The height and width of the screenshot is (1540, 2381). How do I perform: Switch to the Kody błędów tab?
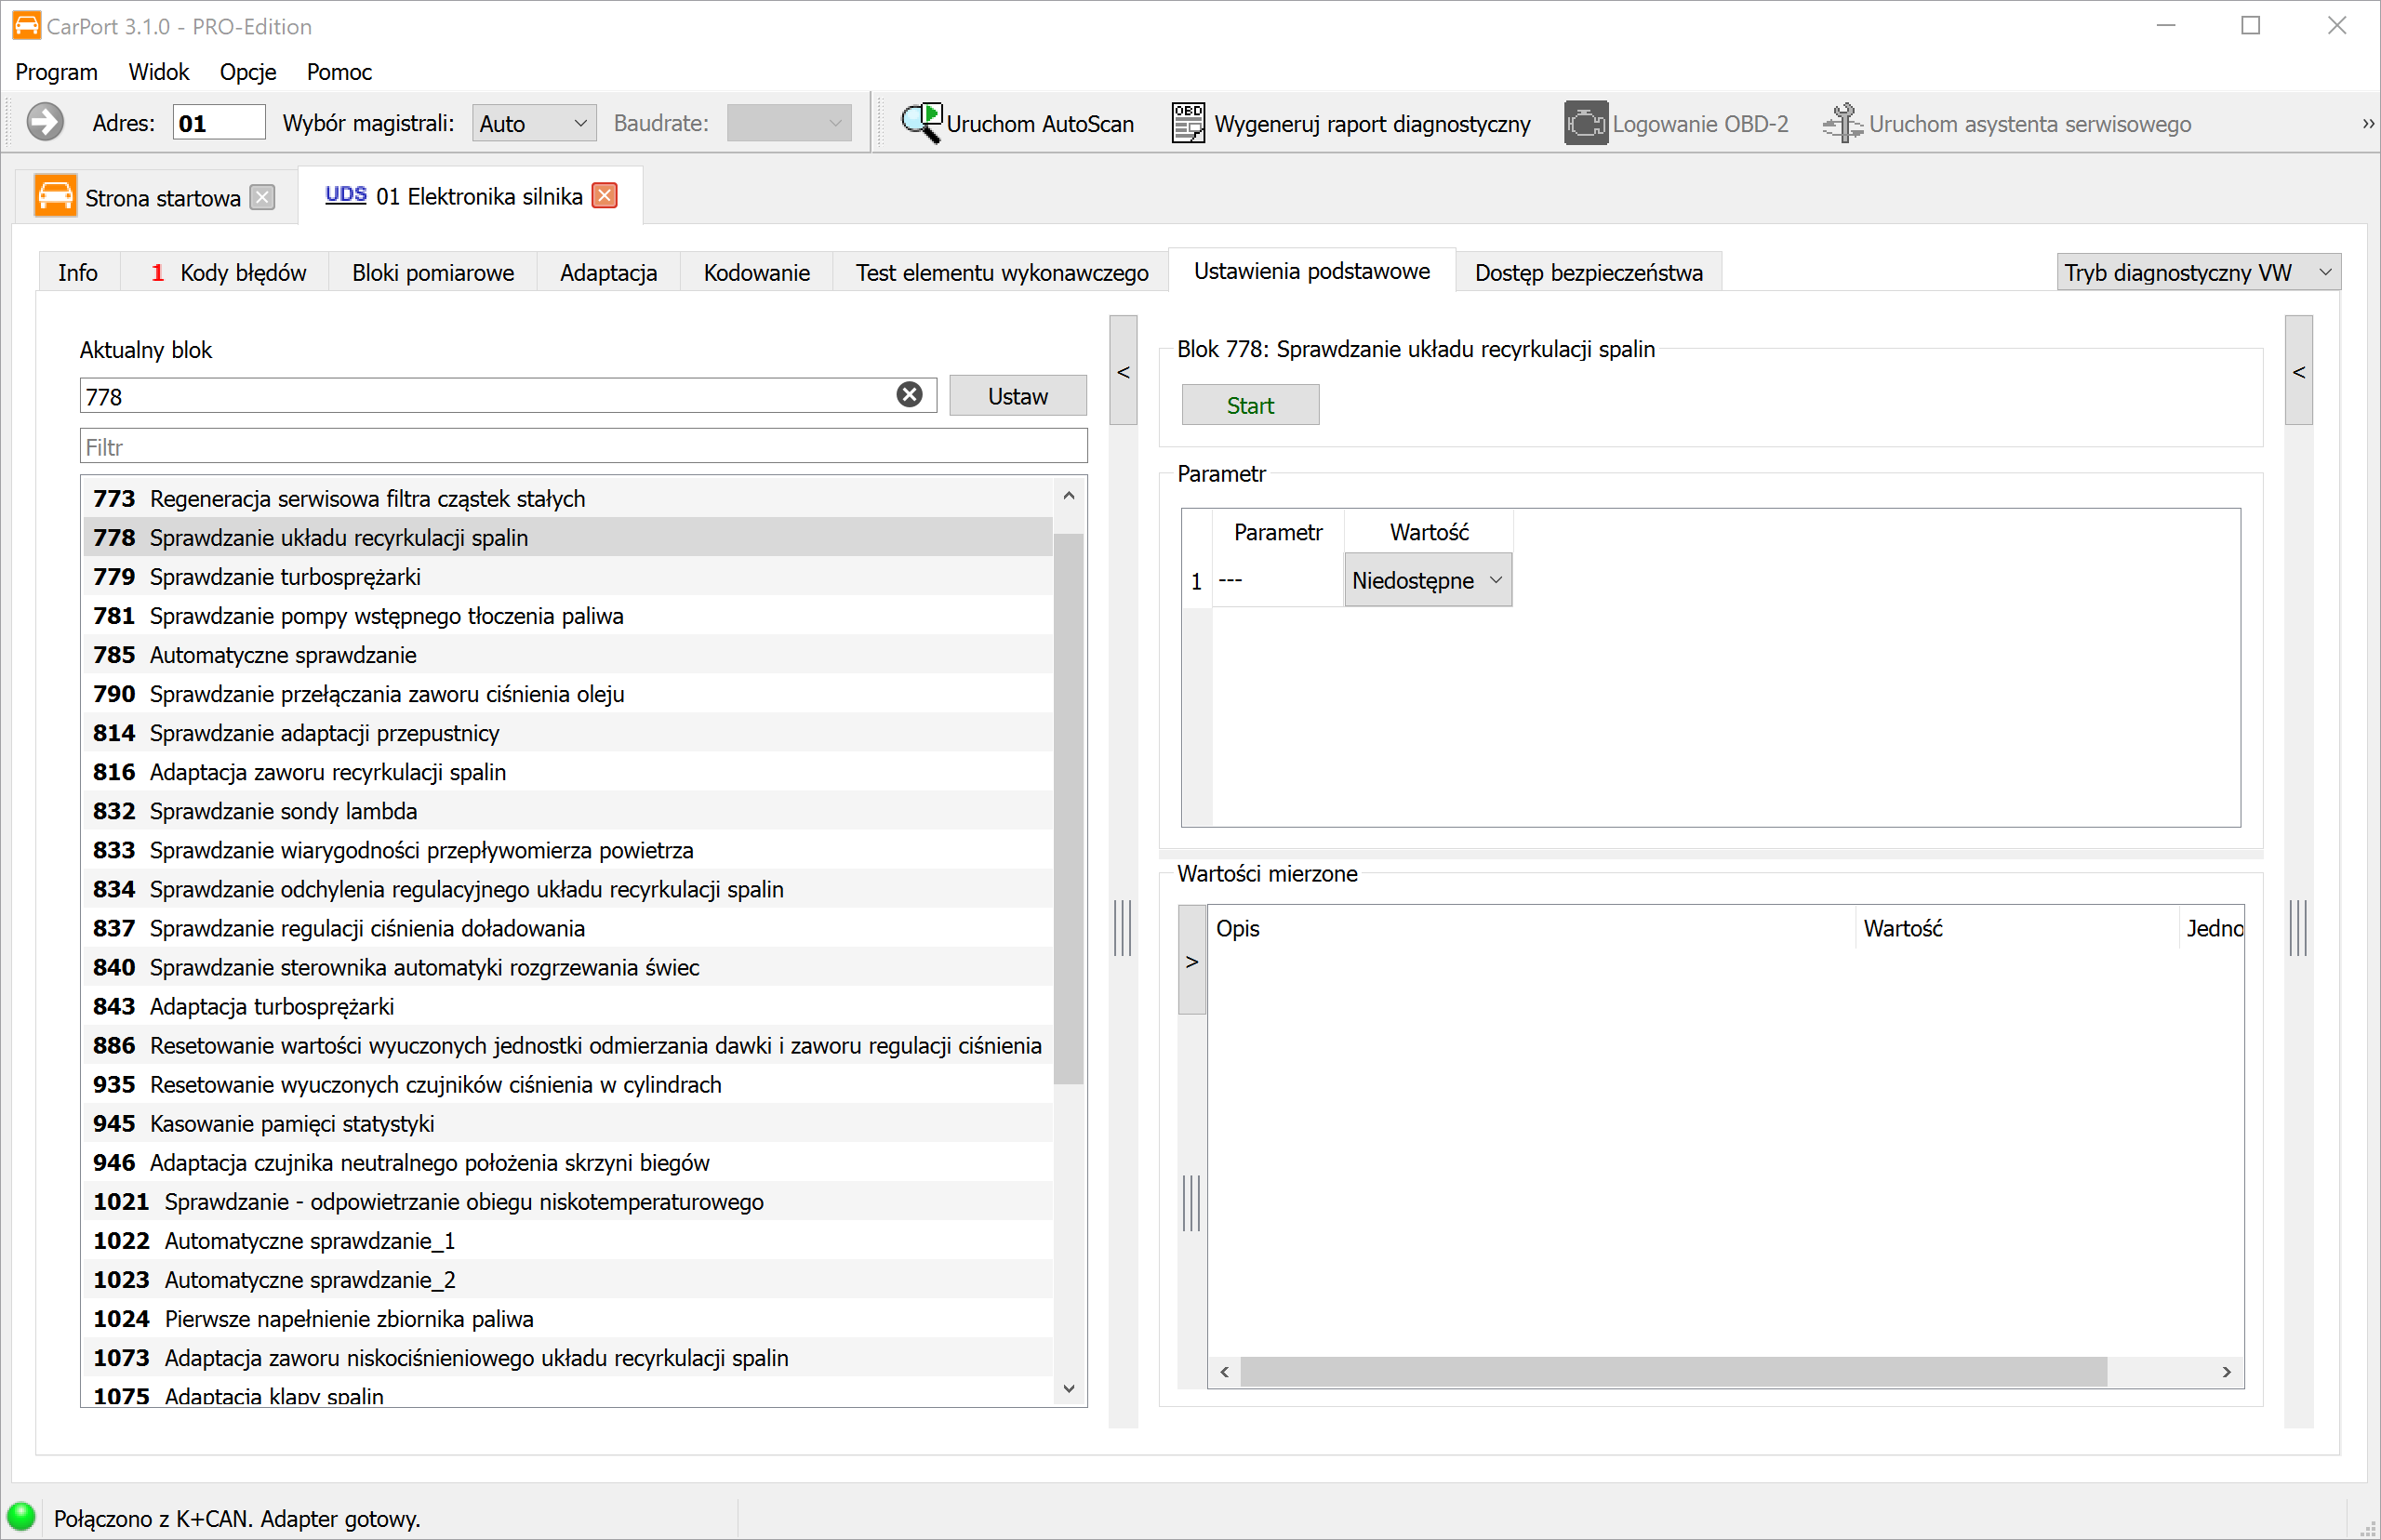pyautogui.click(x=228, y=272)
